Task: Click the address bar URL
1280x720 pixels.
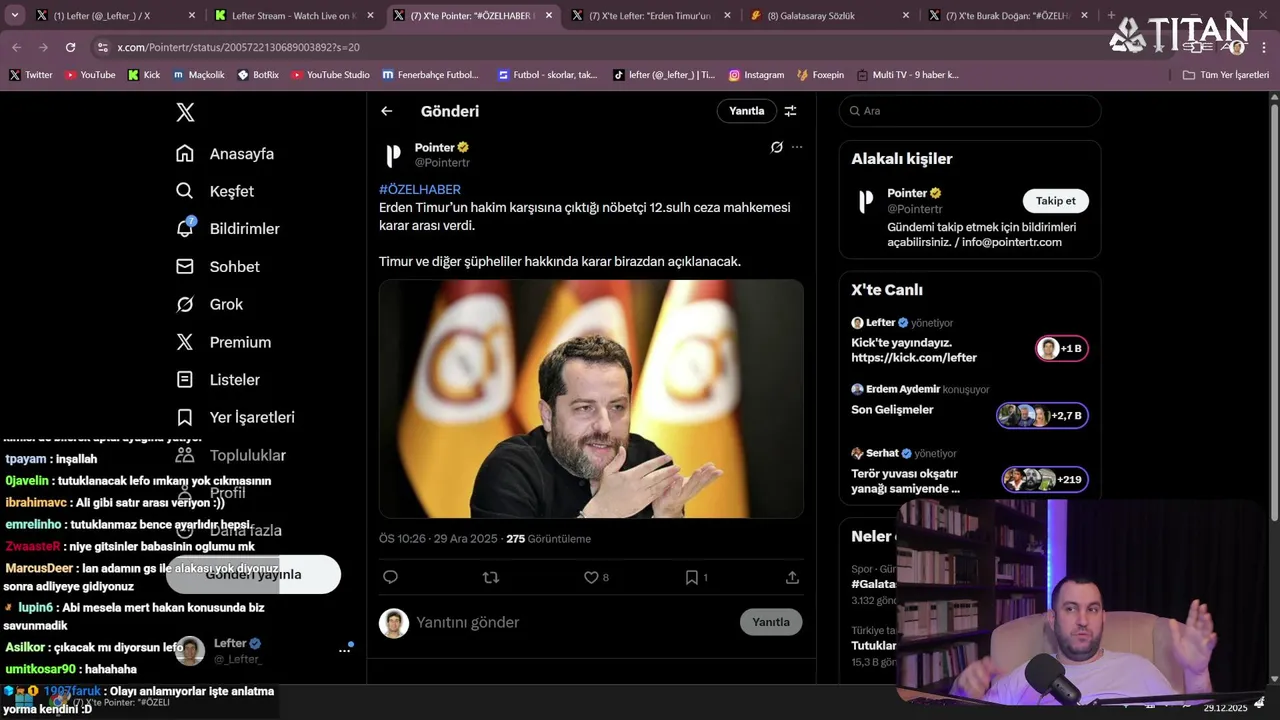Action: [238, 47]
